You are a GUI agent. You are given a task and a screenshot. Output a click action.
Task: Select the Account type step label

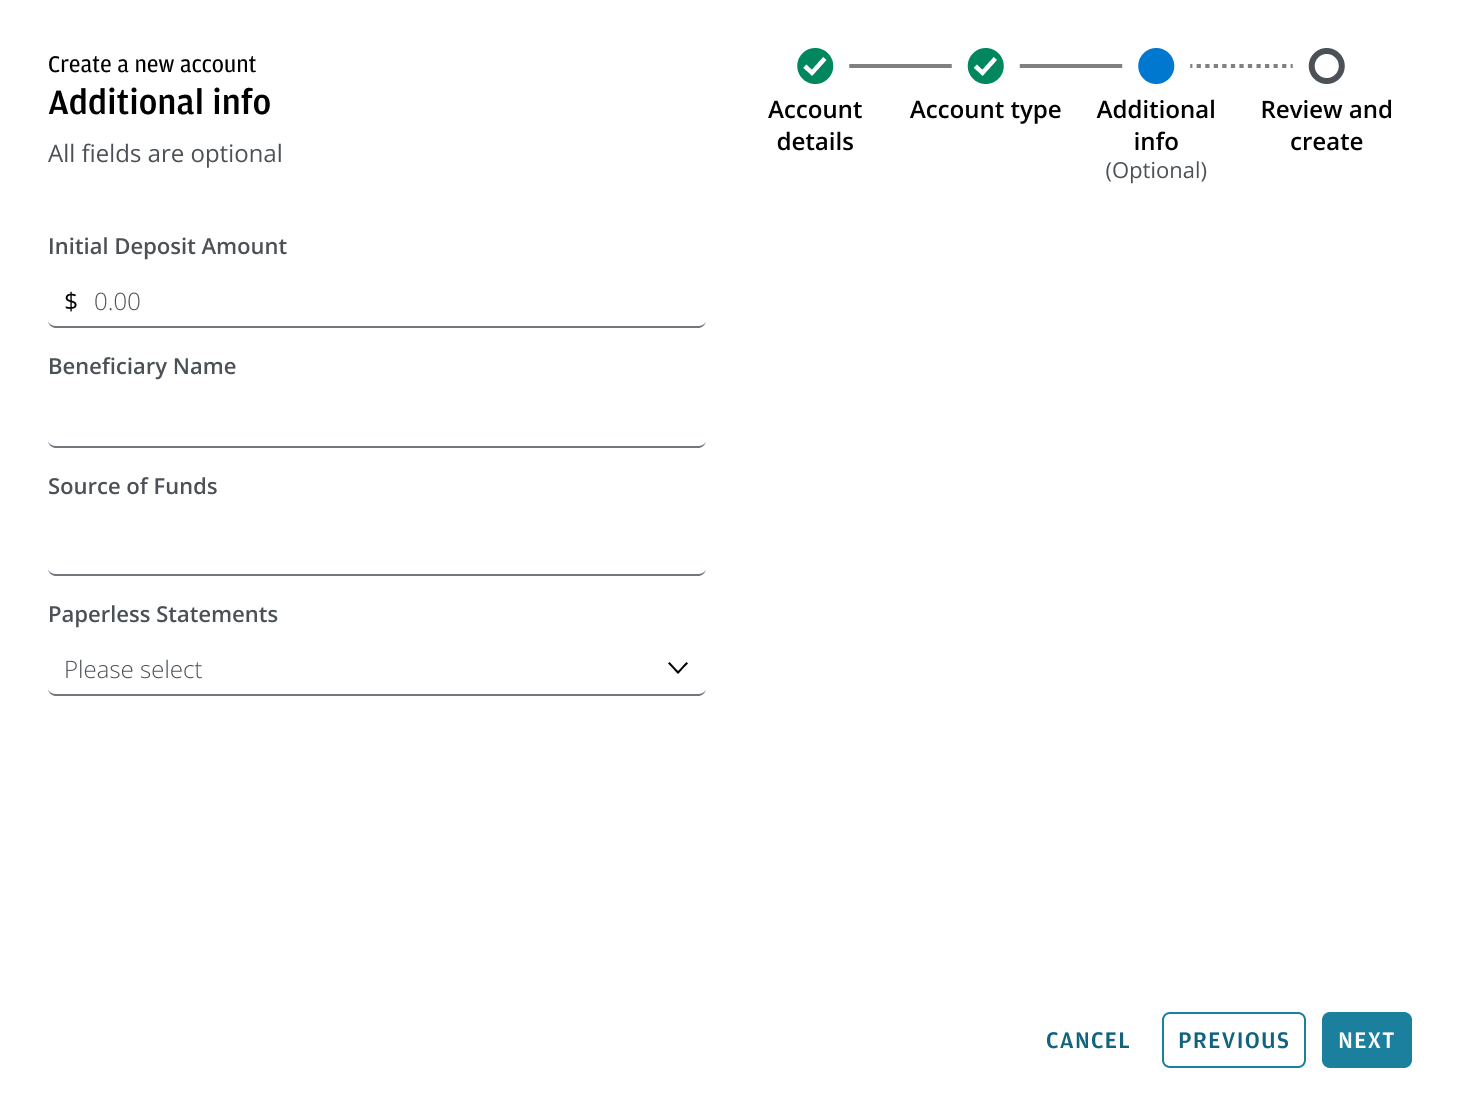coord(985,110)
